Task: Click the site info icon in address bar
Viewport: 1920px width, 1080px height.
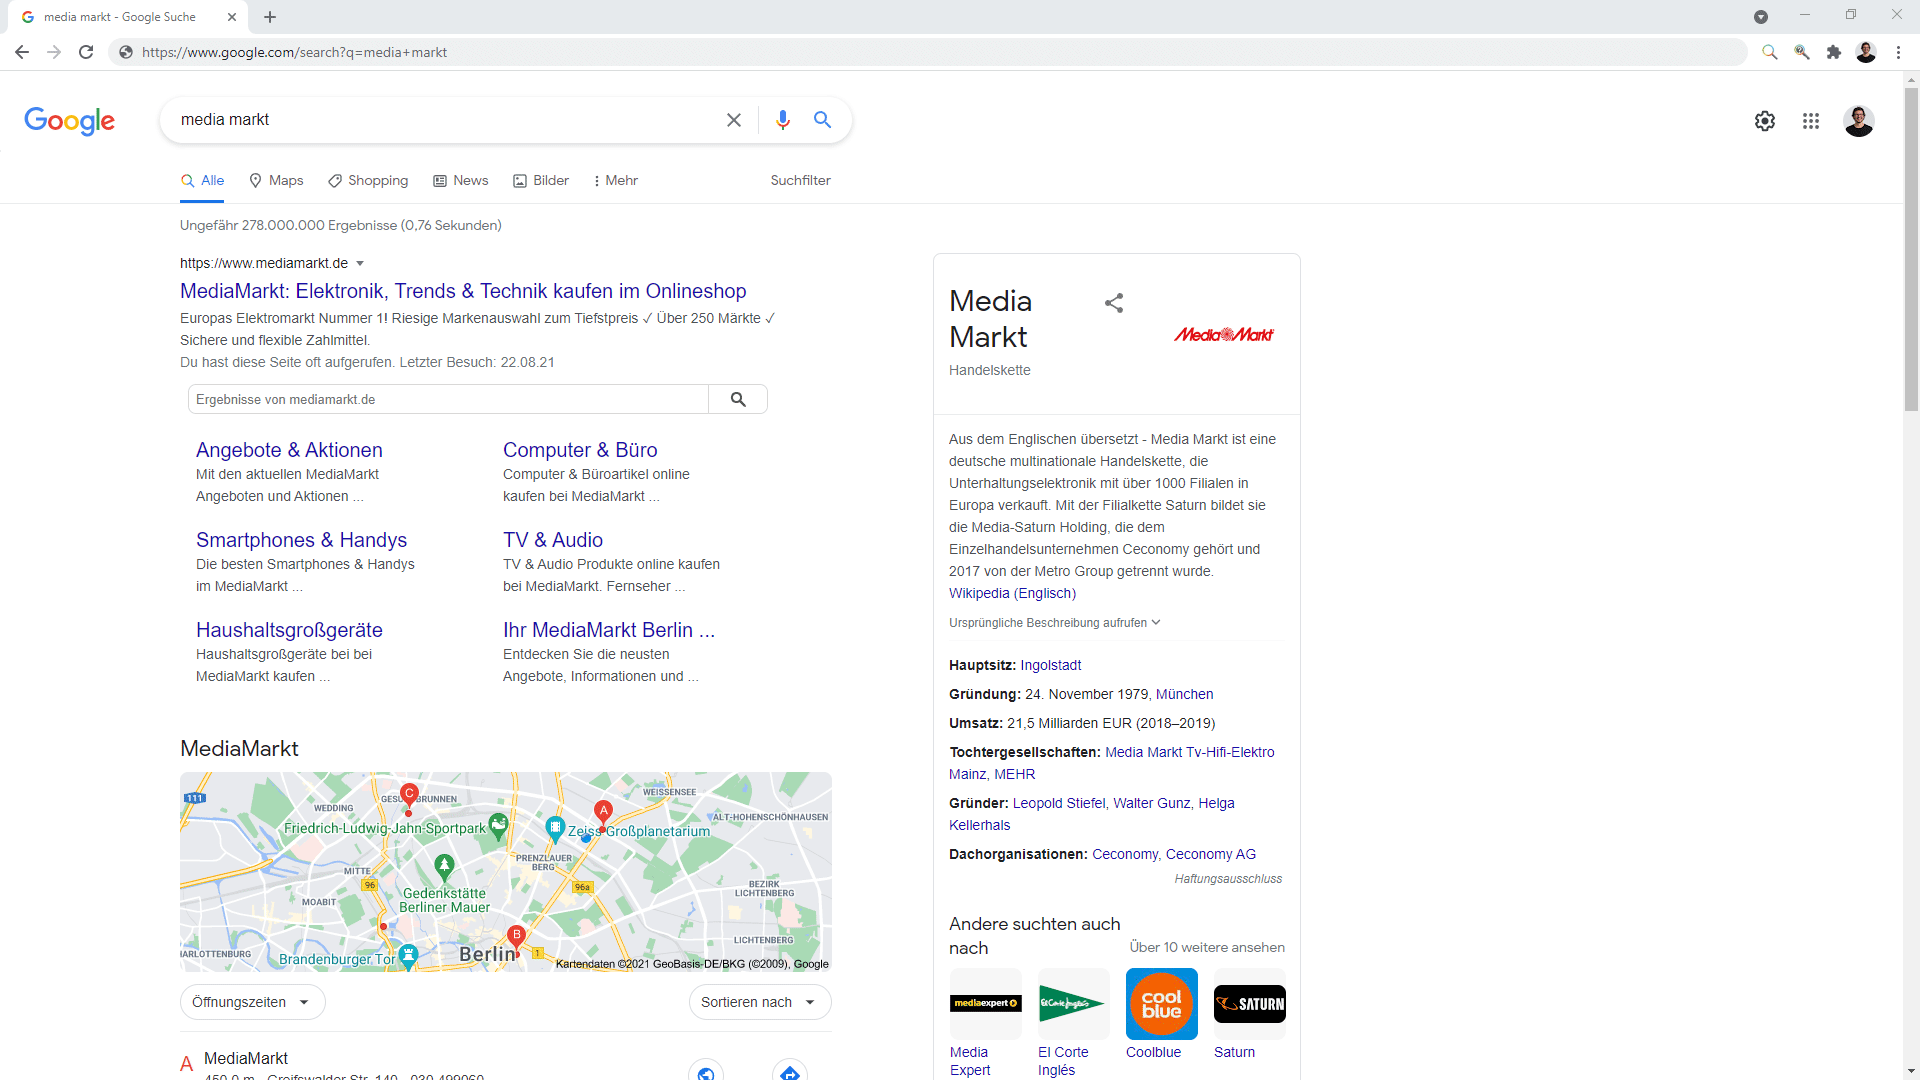Action: [x=126, y=52]
